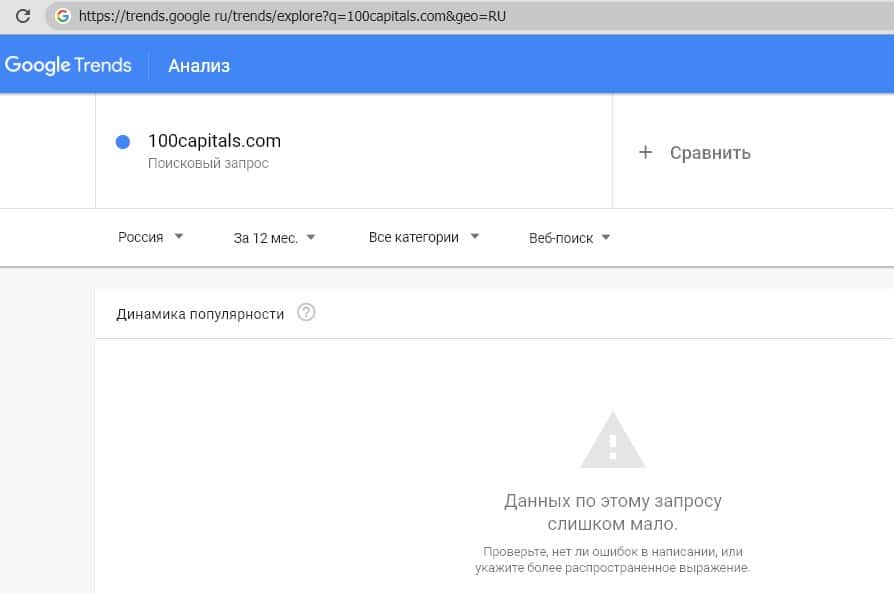Open the За 12 мес. period dropdown
The width and height of the screenshot is (894, 594).
[x=274, y=238]
